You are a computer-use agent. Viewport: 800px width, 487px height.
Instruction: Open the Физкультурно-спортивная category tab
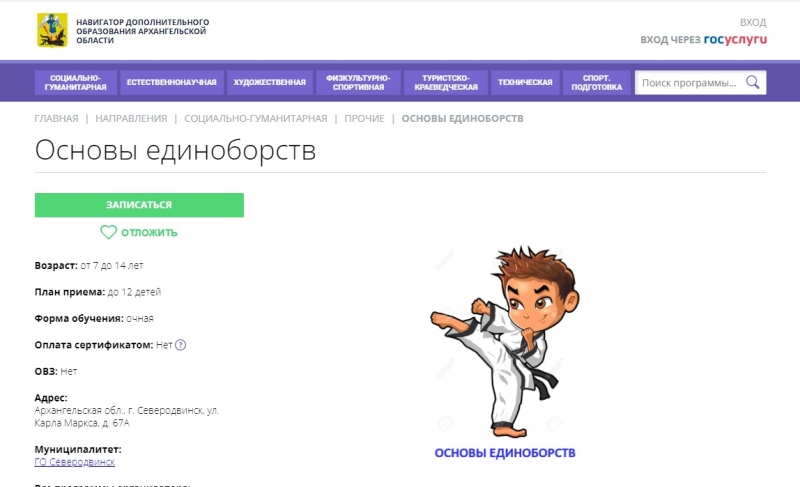[x=358, y=82]
